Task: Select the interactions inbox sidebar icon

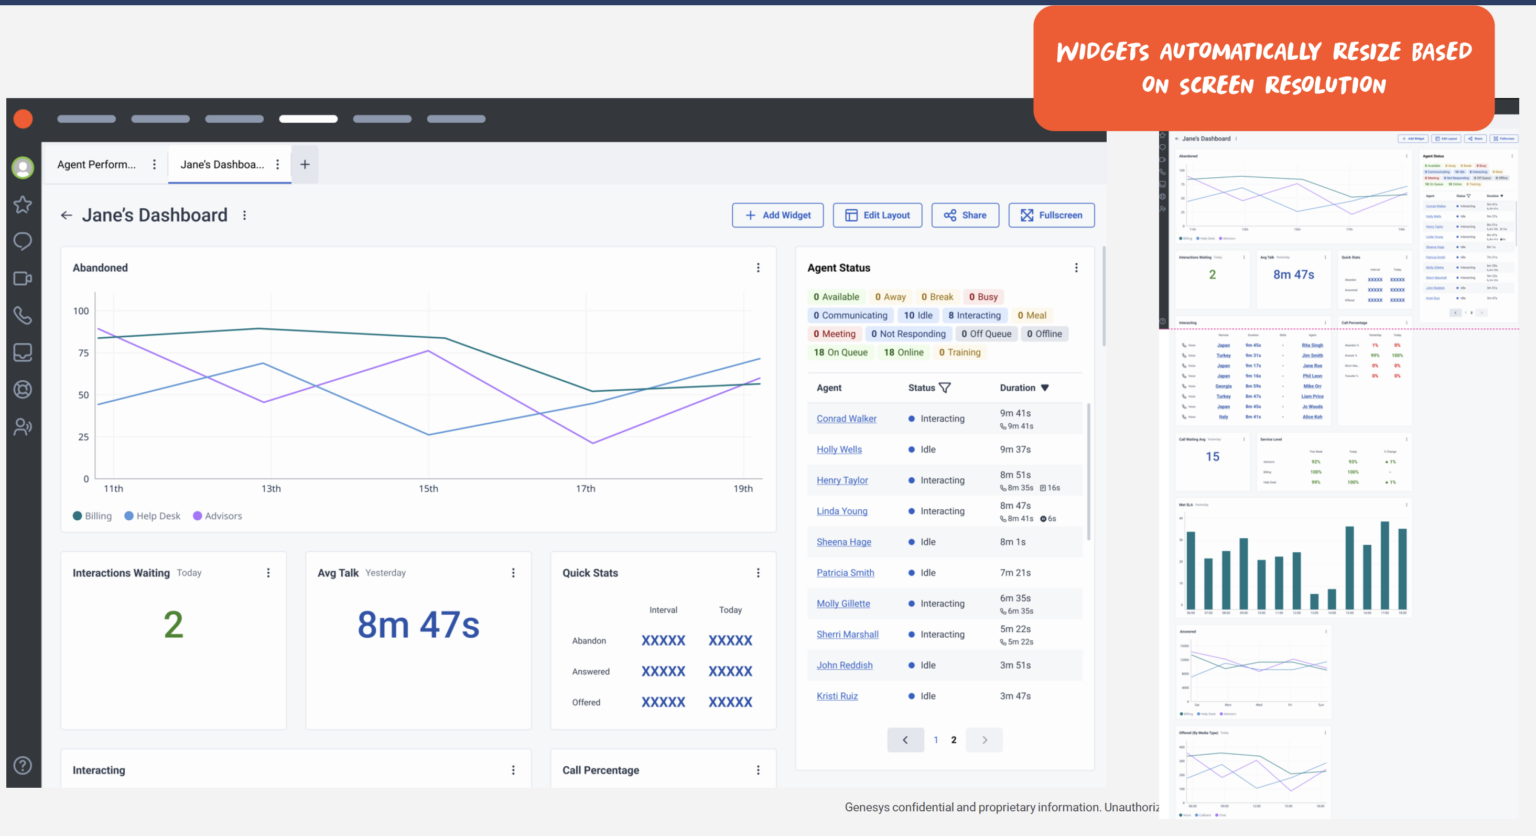Action: pos(23,352)
